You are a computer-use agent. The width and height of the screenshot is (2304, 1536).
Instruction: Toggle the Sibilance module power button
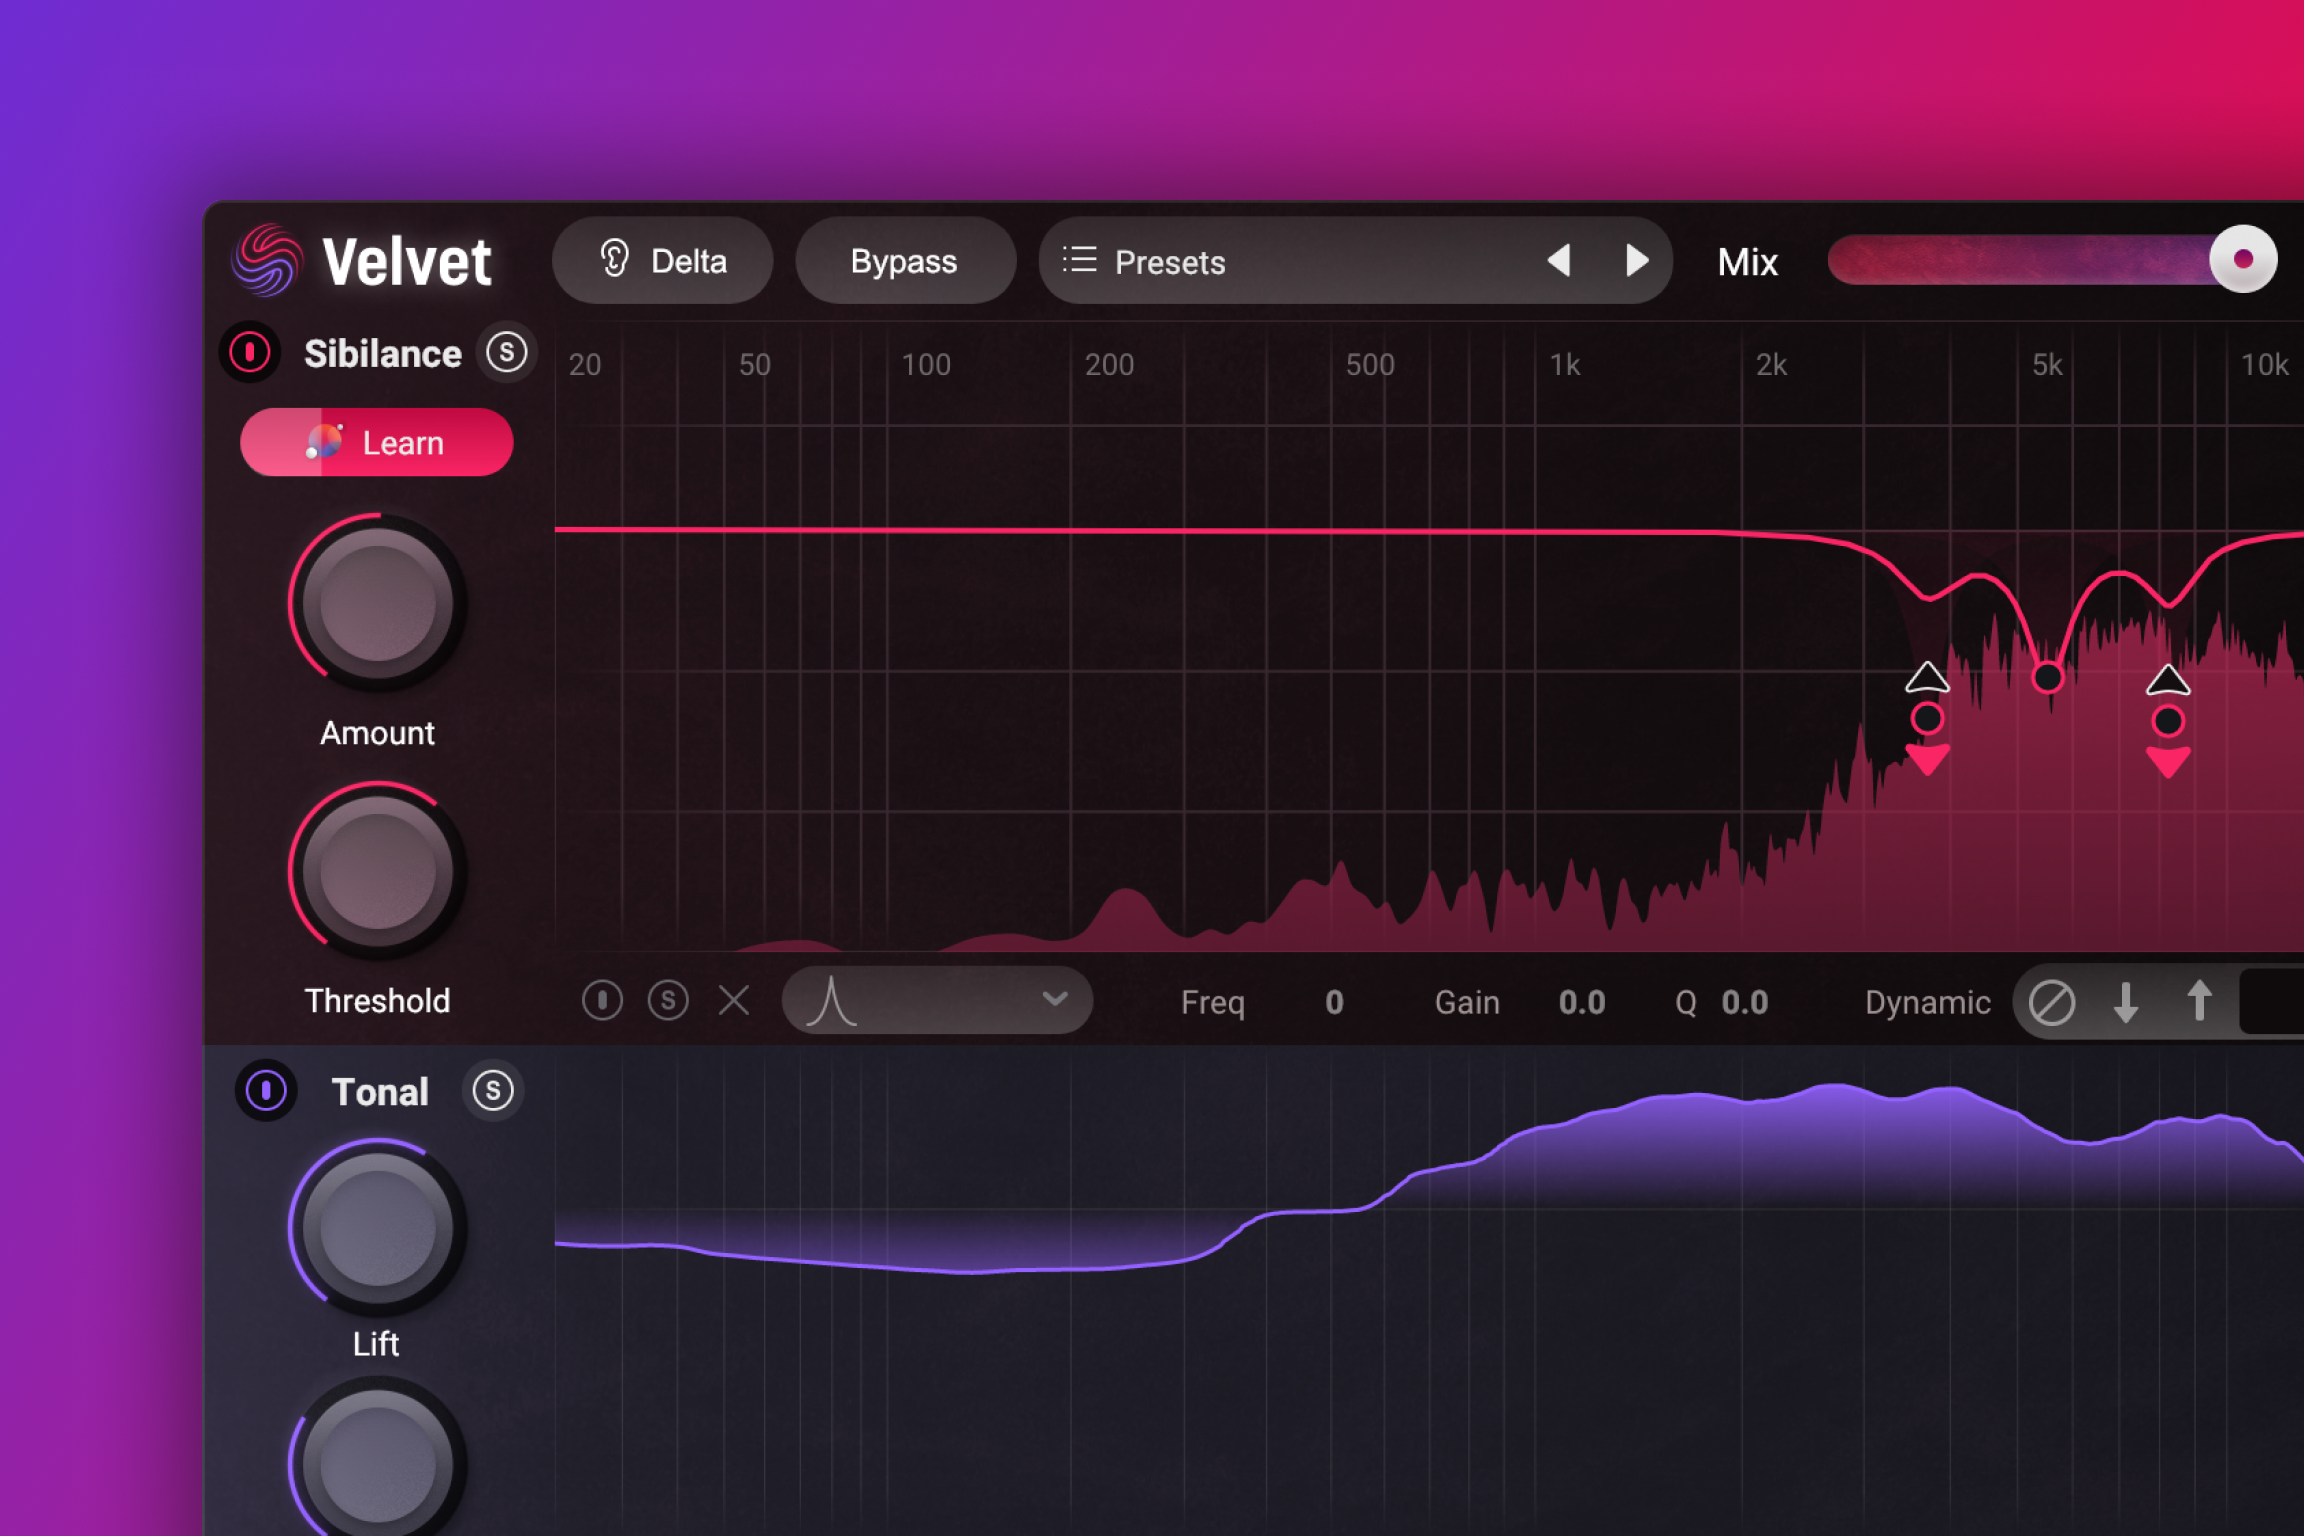[249, 353]
